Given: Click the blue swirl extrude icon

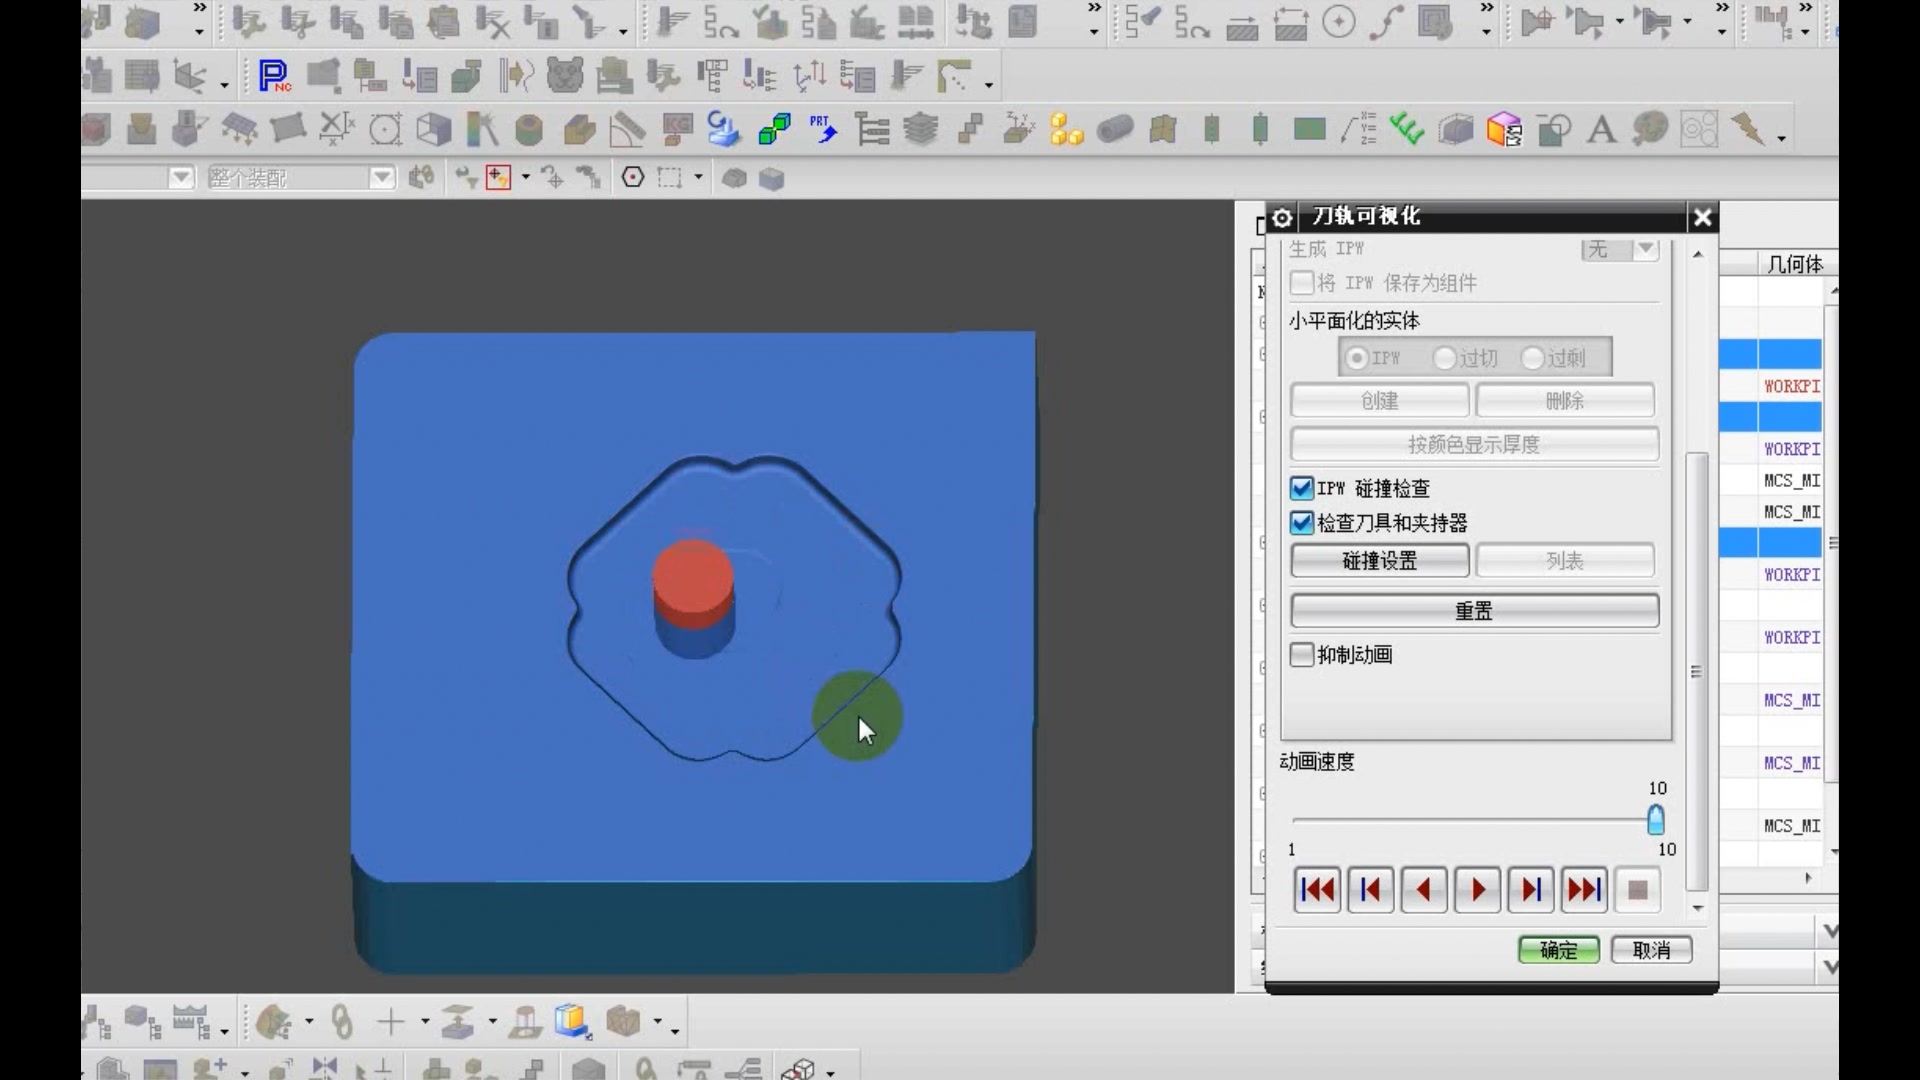Looking at the screenshot, I should point(723,129).
